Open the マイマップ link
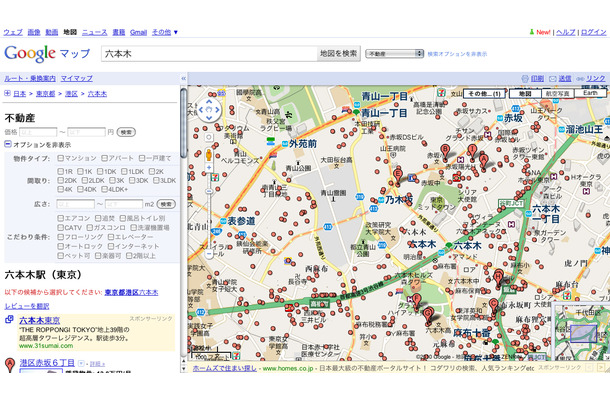Screen dimensions: 610x400 (77, 78)
